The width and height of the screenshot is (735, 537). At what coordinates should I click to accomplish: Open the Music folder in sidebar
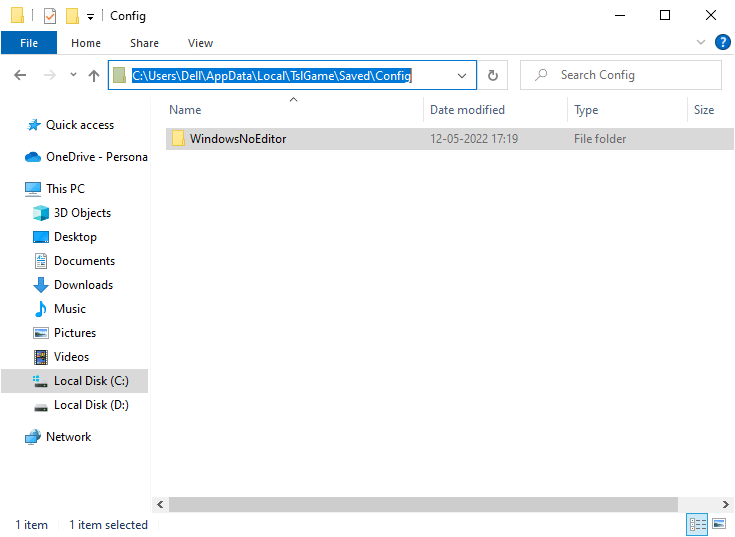60,309
